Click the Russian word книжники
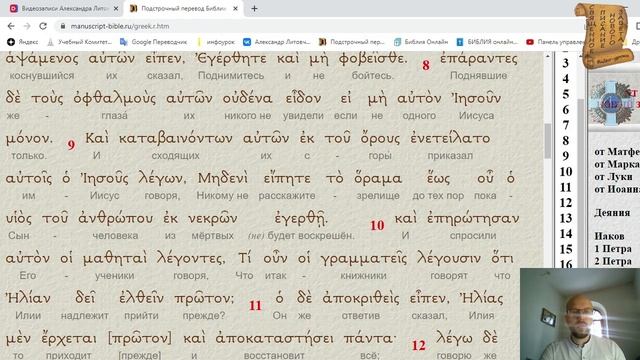Screen dimensions: 640x360 pyautogui.click(x=363, y=276)
